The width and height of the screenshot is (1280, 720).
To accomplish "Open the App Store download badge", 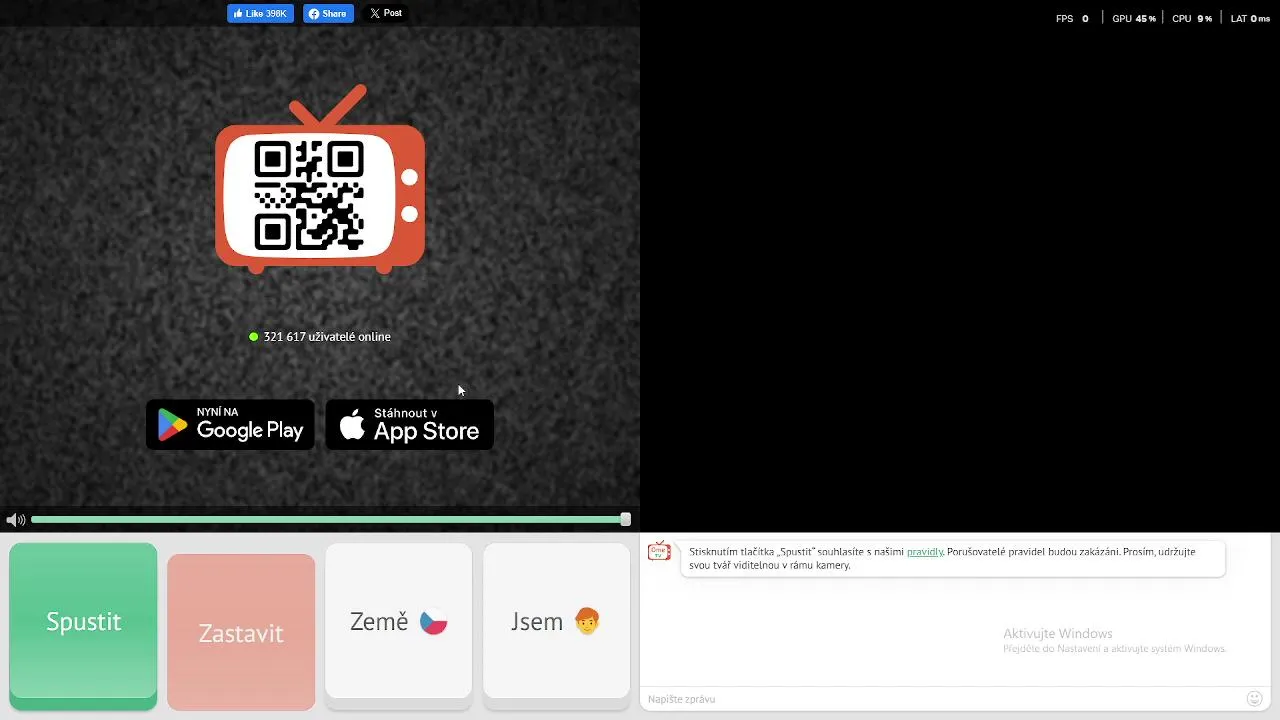I will point(410,425).
